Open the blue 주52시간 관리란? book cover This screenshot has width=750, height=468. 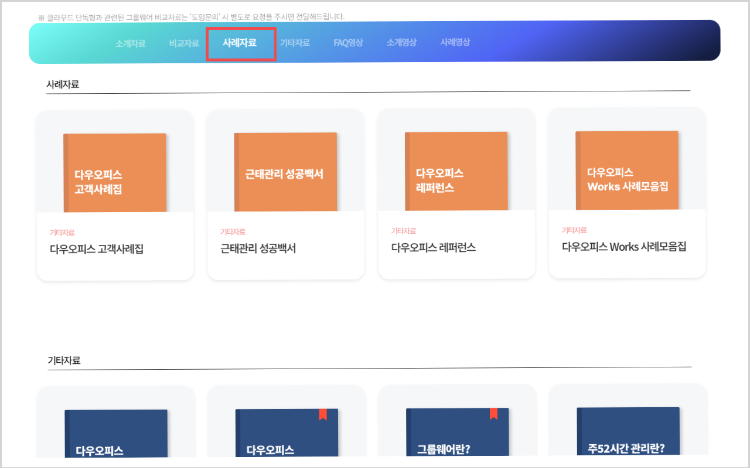pyautogui.click(x=628, y=432)
